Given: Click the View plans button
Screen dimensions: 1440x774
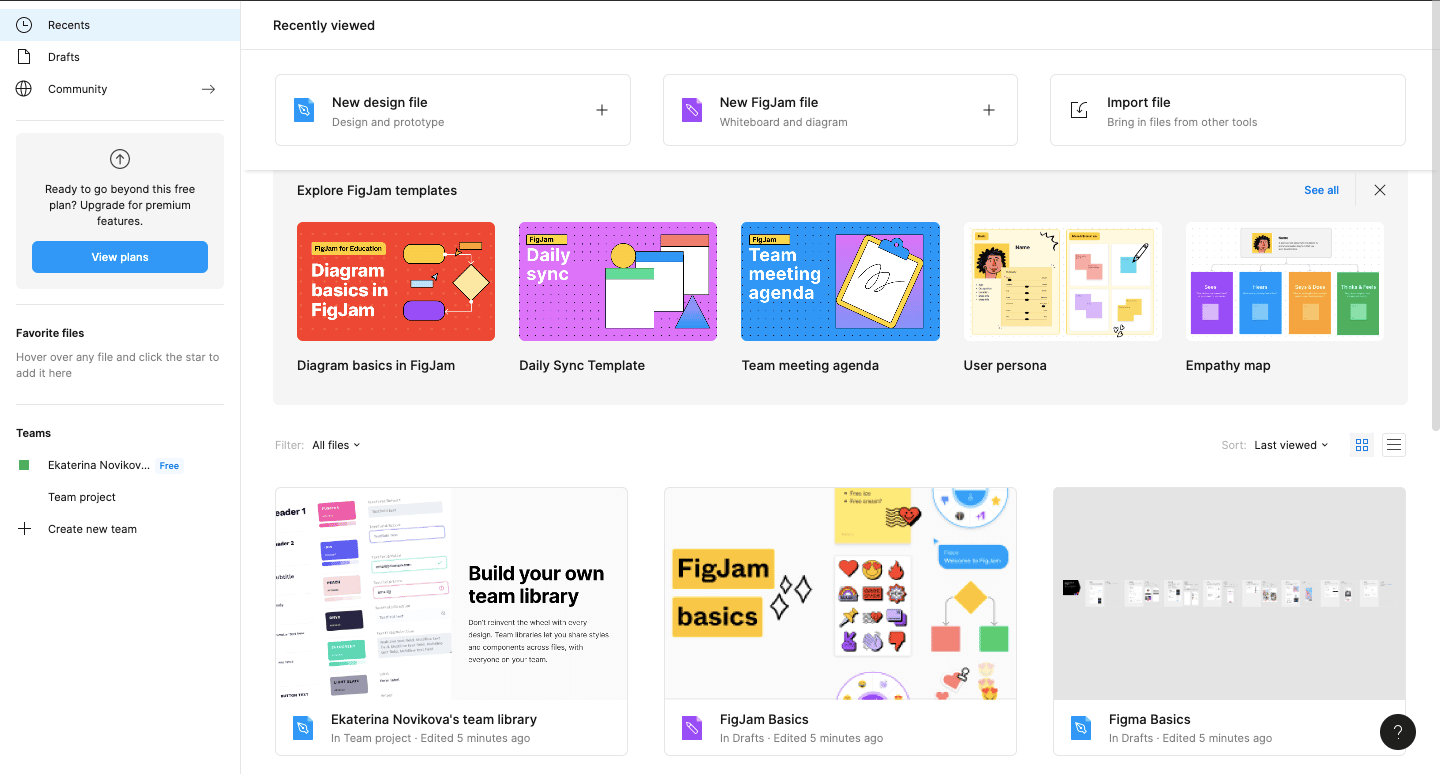Looking at the screenshot, I should [120, 257].
